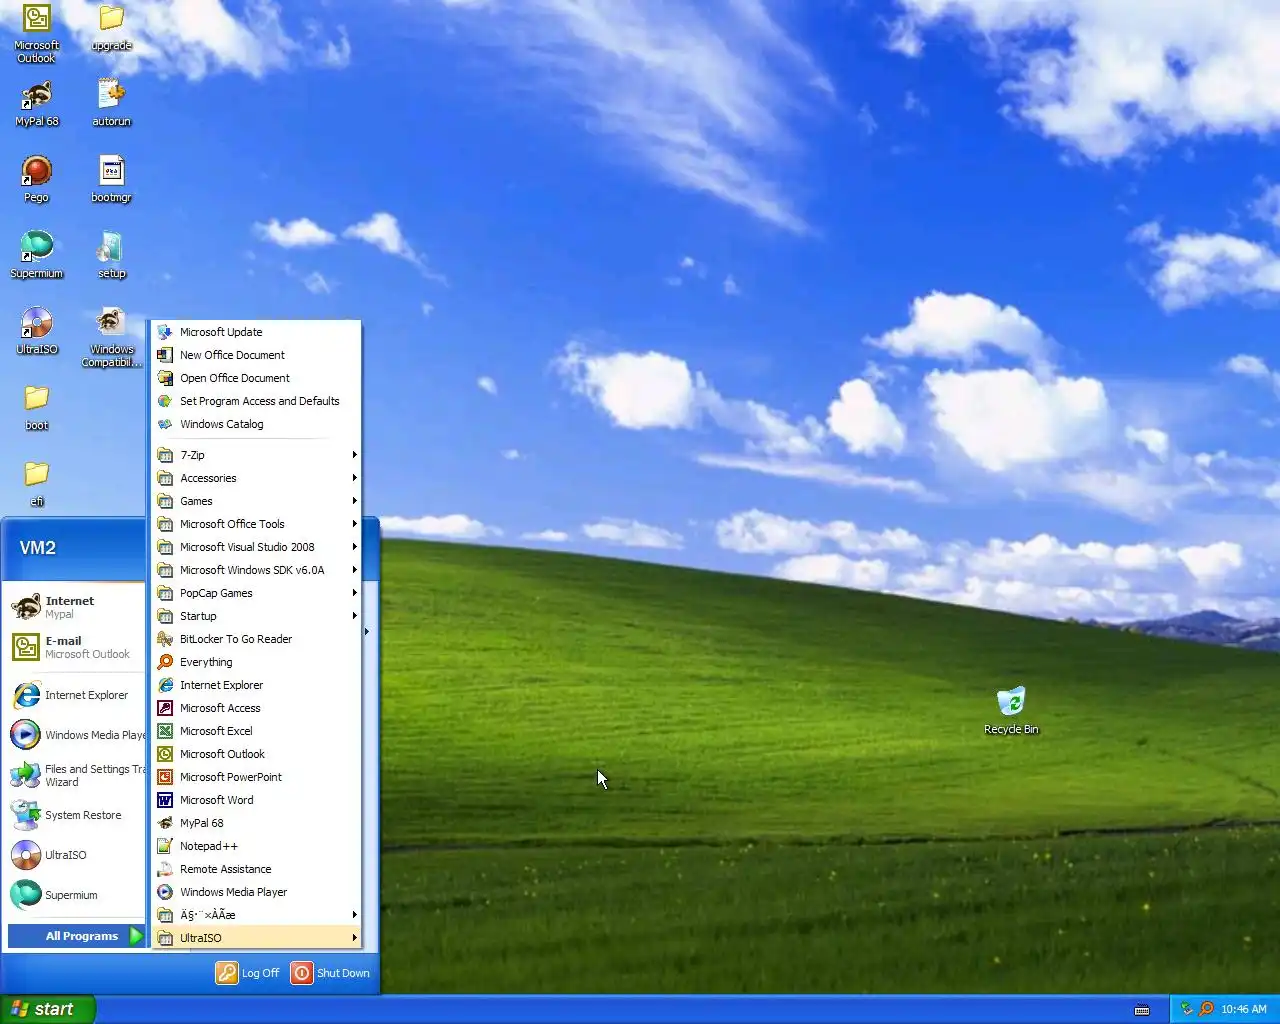
Task: Launch Windows Media Player from programs list
Action: pyautogui.click(x=256, y=892)
